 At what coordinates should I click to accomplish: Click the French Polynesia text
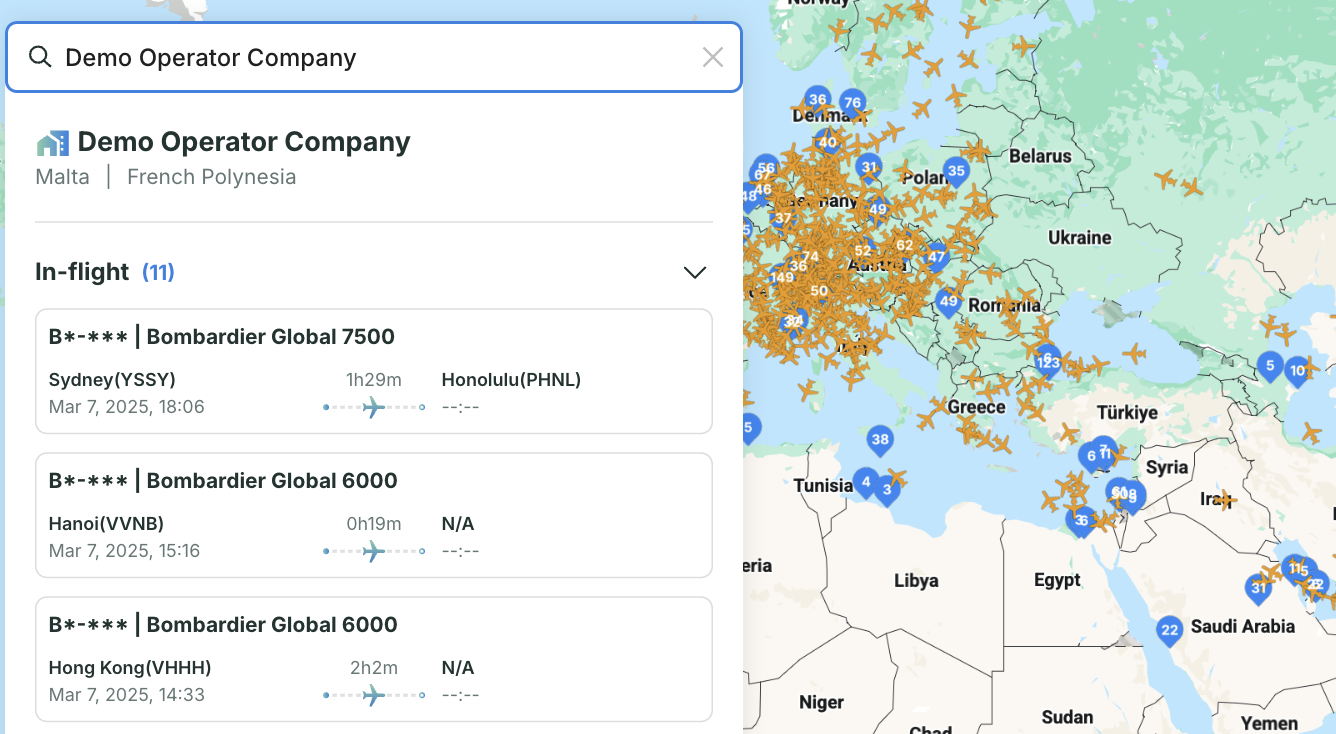tap(212, 177)
